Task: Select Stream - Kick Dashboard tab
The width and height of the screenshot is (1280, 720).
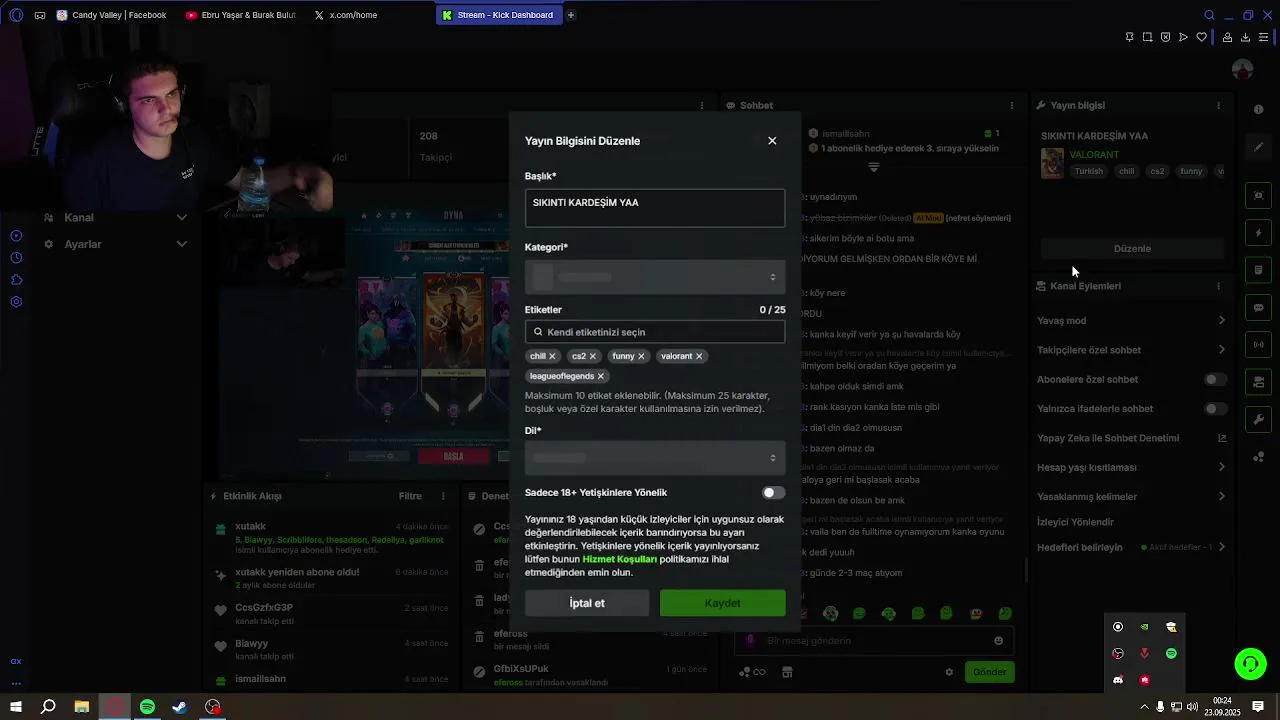Action: tap(498, 15)
